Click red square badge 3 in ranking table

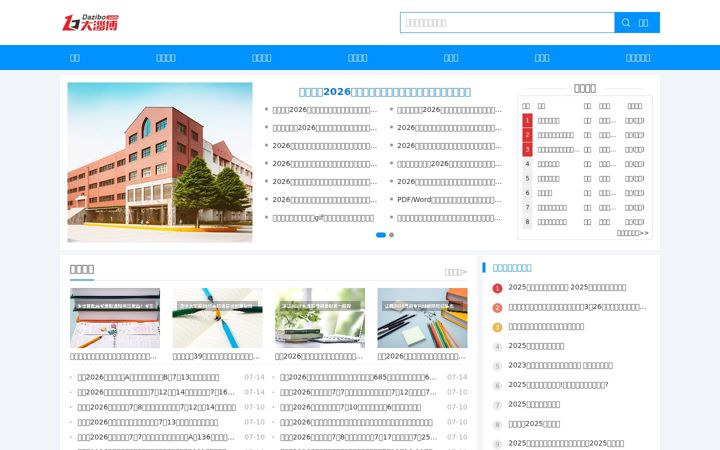[527, 149]
